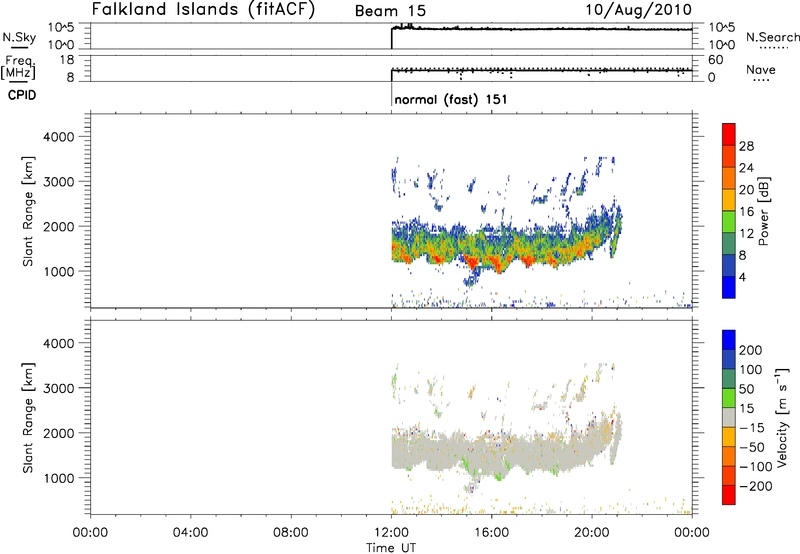
Task: Click the 'Power [dB]' color bar title
Action: click(x=764, y=211)
